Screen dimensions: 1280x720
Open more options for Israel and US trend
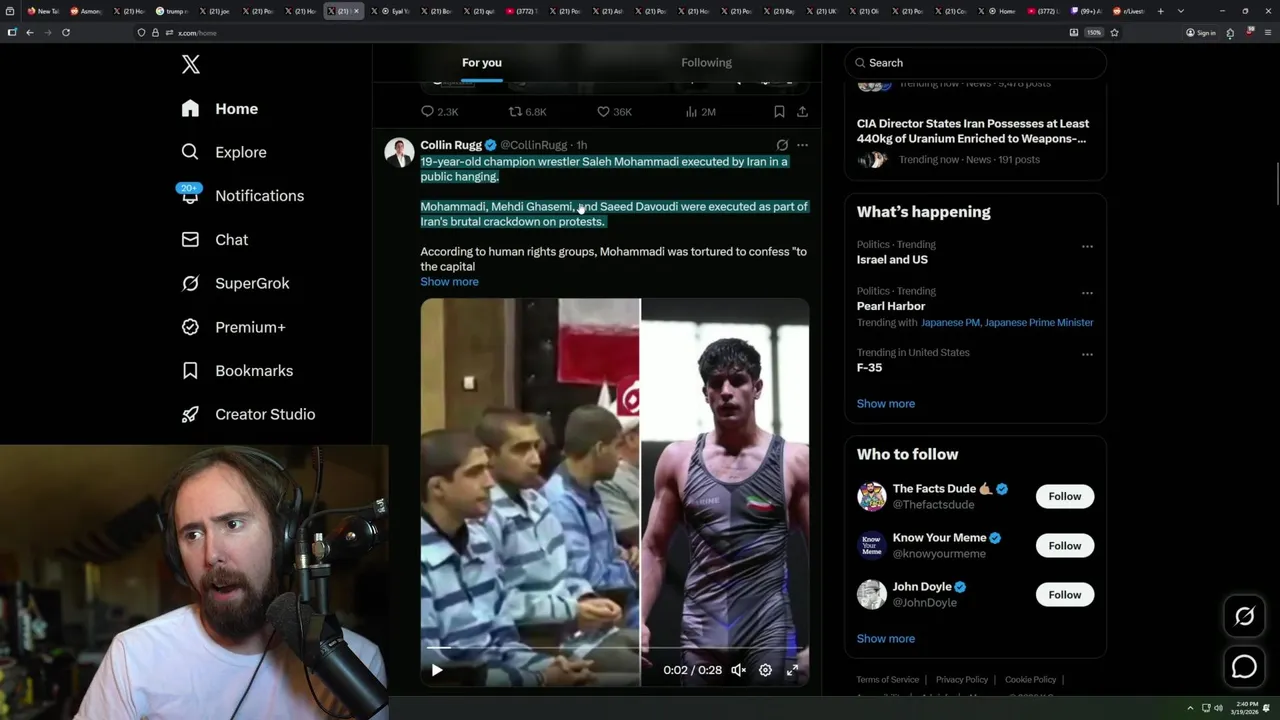point(1087,246)
